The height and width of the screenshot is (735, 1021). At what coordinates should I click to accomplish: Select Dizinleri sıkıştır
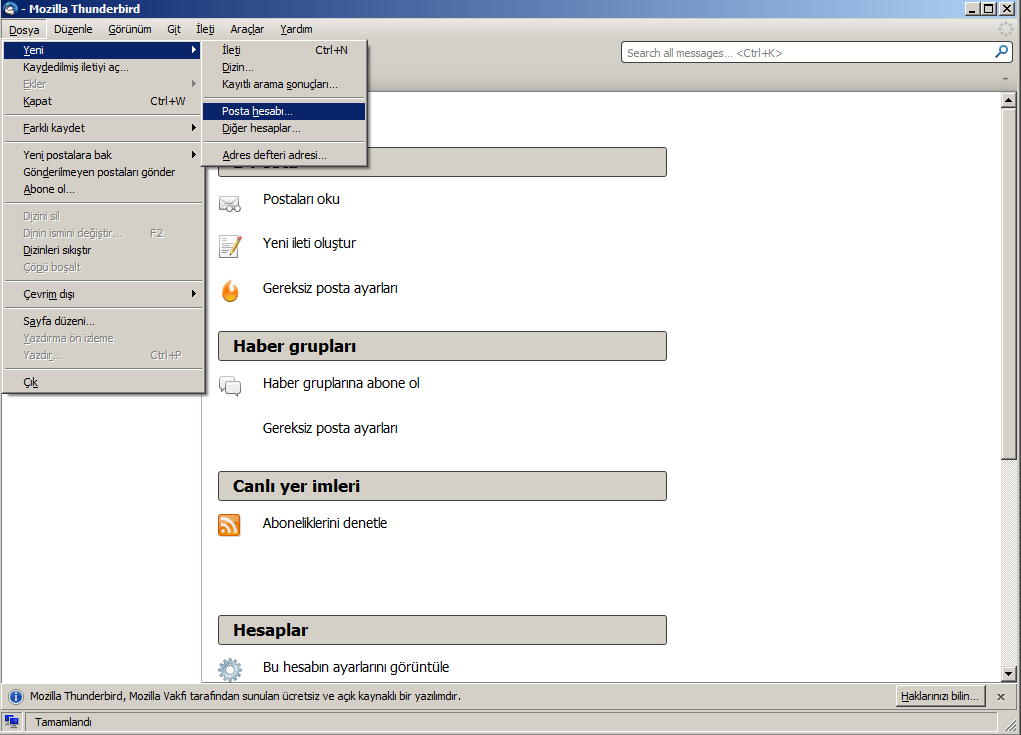pos(102,250)
